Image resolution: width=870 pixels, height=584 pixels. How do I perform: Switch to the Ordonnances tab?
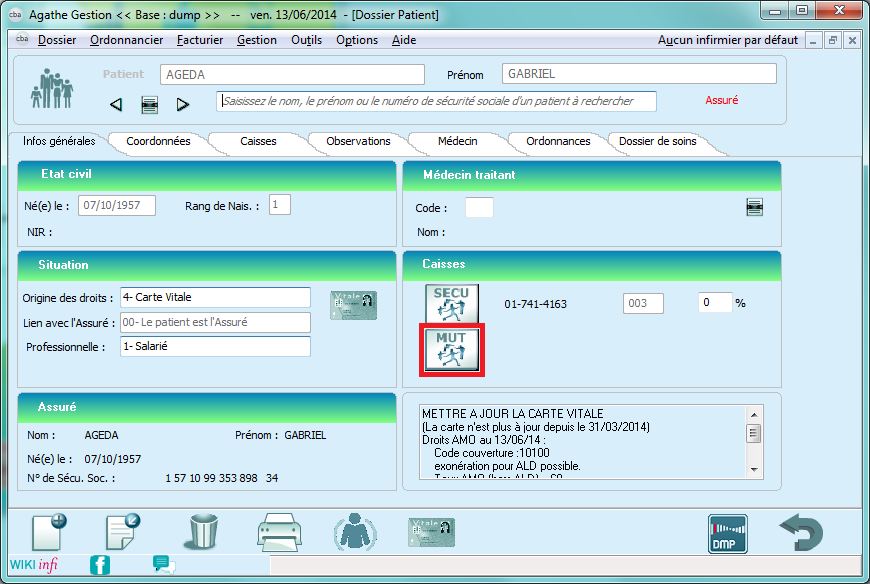(x=558, y=141)
